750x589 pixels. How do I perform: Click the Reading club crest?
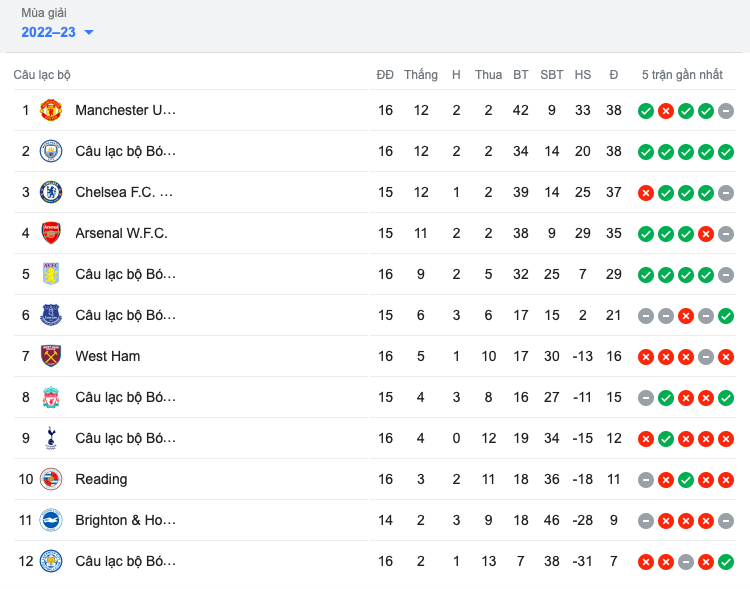50,479
